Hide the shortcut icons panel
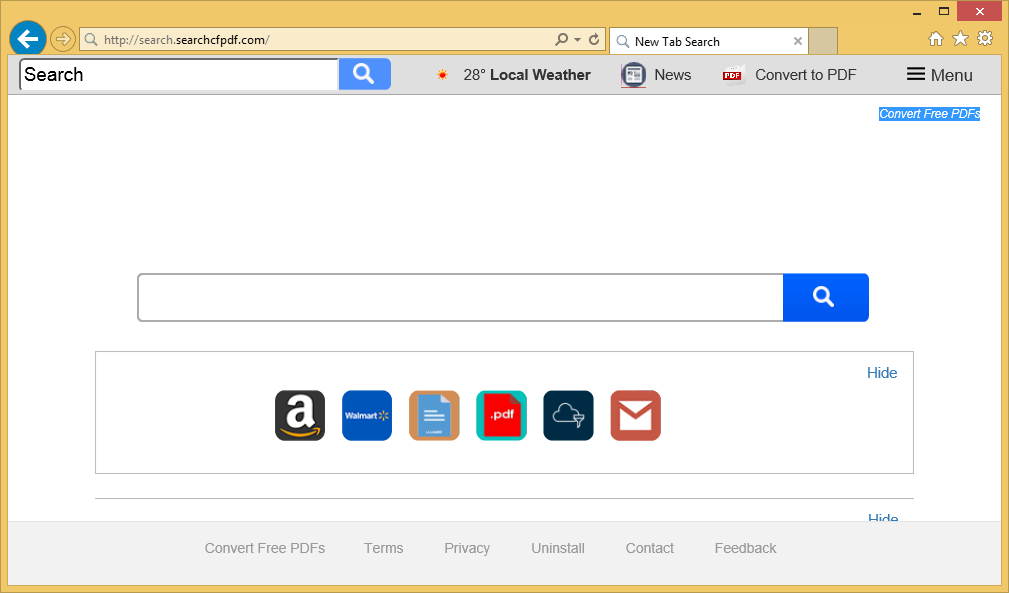Image resolution: width=1009 pixels, height=593 pixels. tap(882, 373)
